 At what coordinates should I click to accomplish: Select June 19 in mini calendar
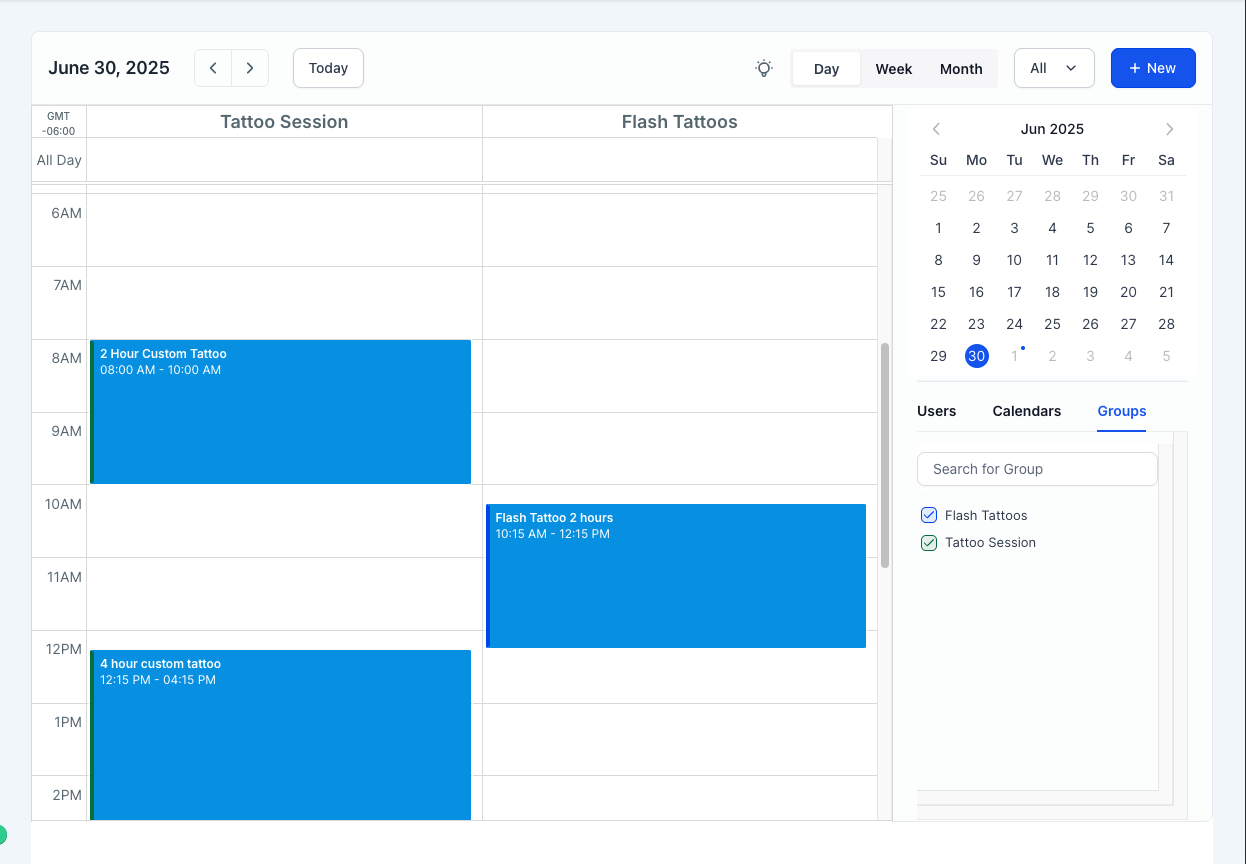pyautogui.click(x=1090, y=292)
